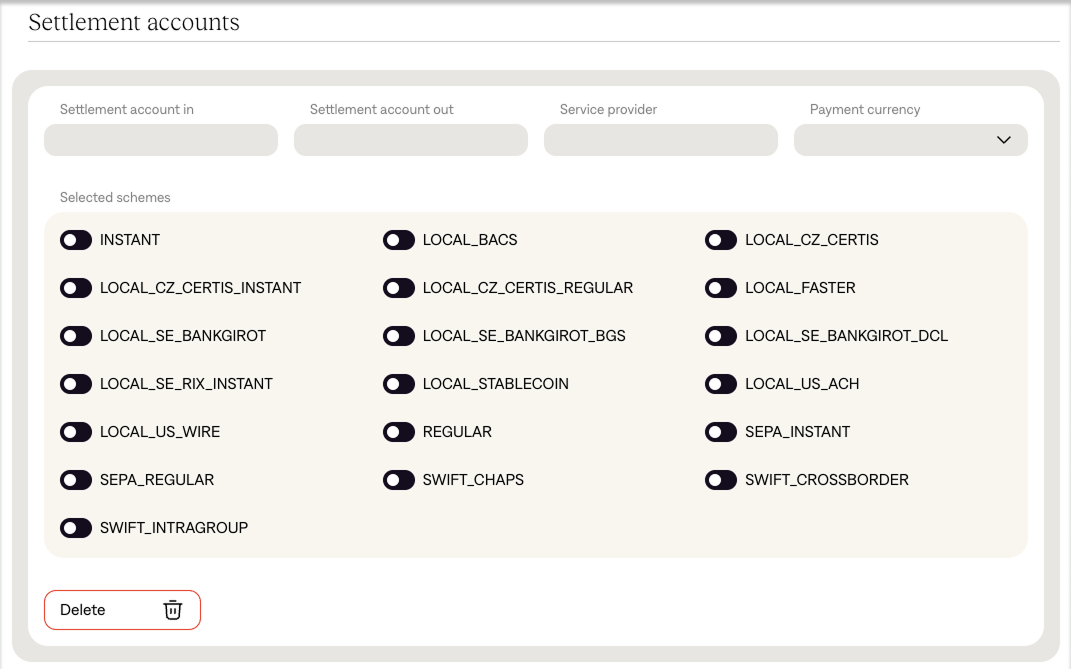Click the Settlement account out field
Screen dimensions: 1071x669
click(x=411, y=140)
